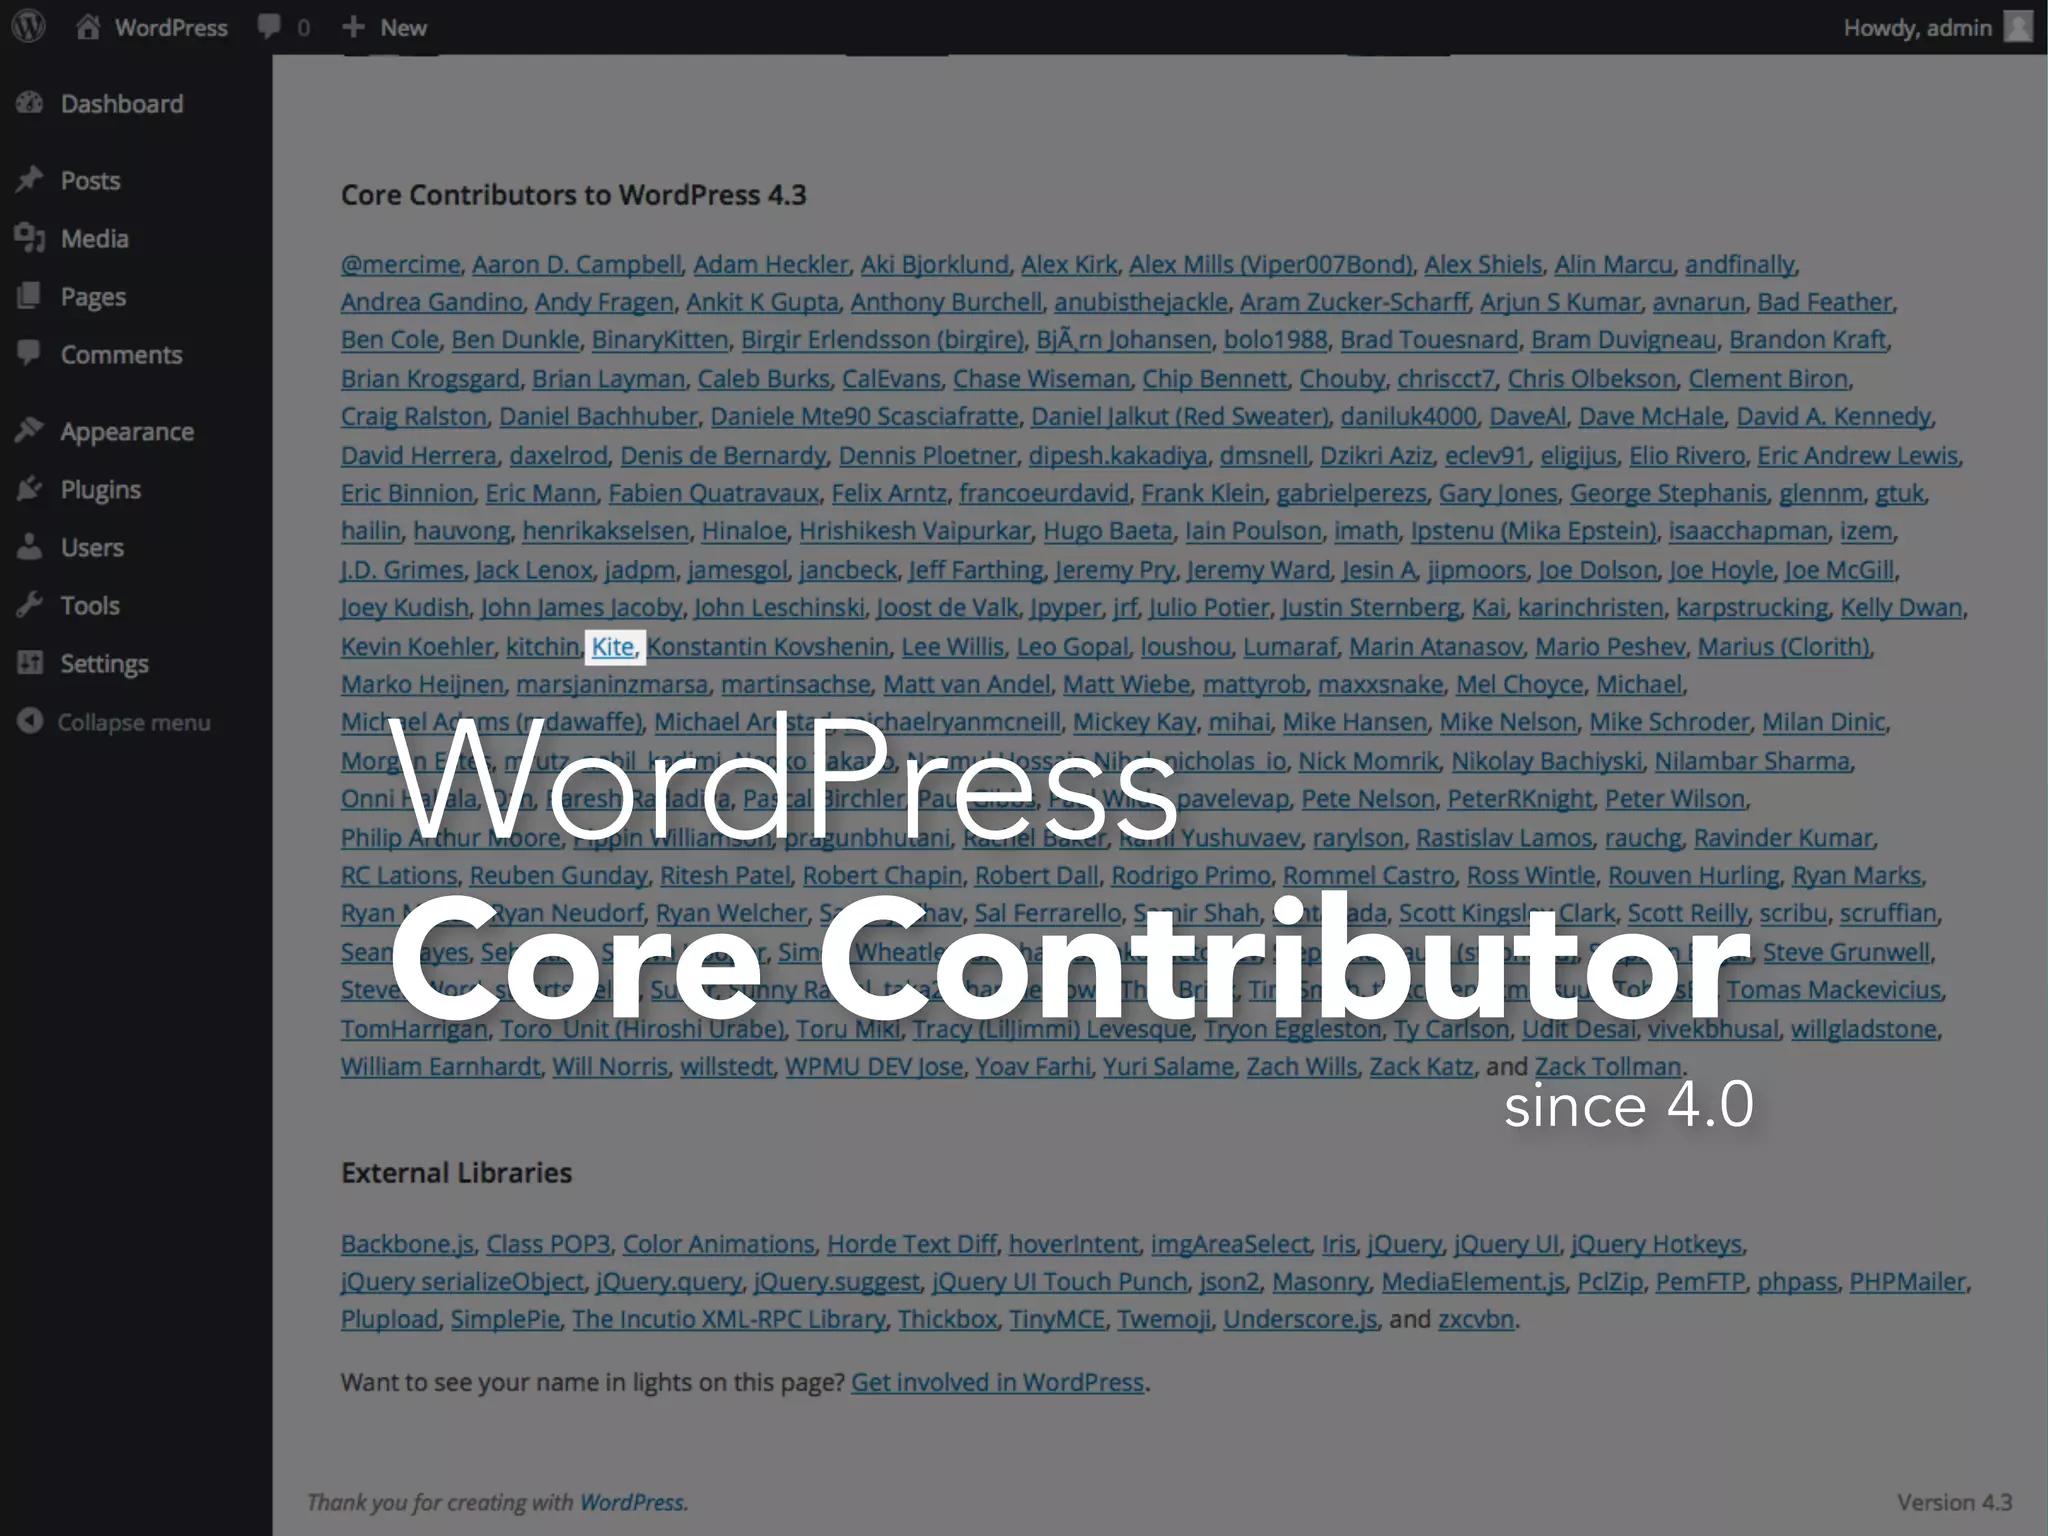Click the WordPress site name in admin bar
2048x1536 pixels.
[x=171, y=27]
